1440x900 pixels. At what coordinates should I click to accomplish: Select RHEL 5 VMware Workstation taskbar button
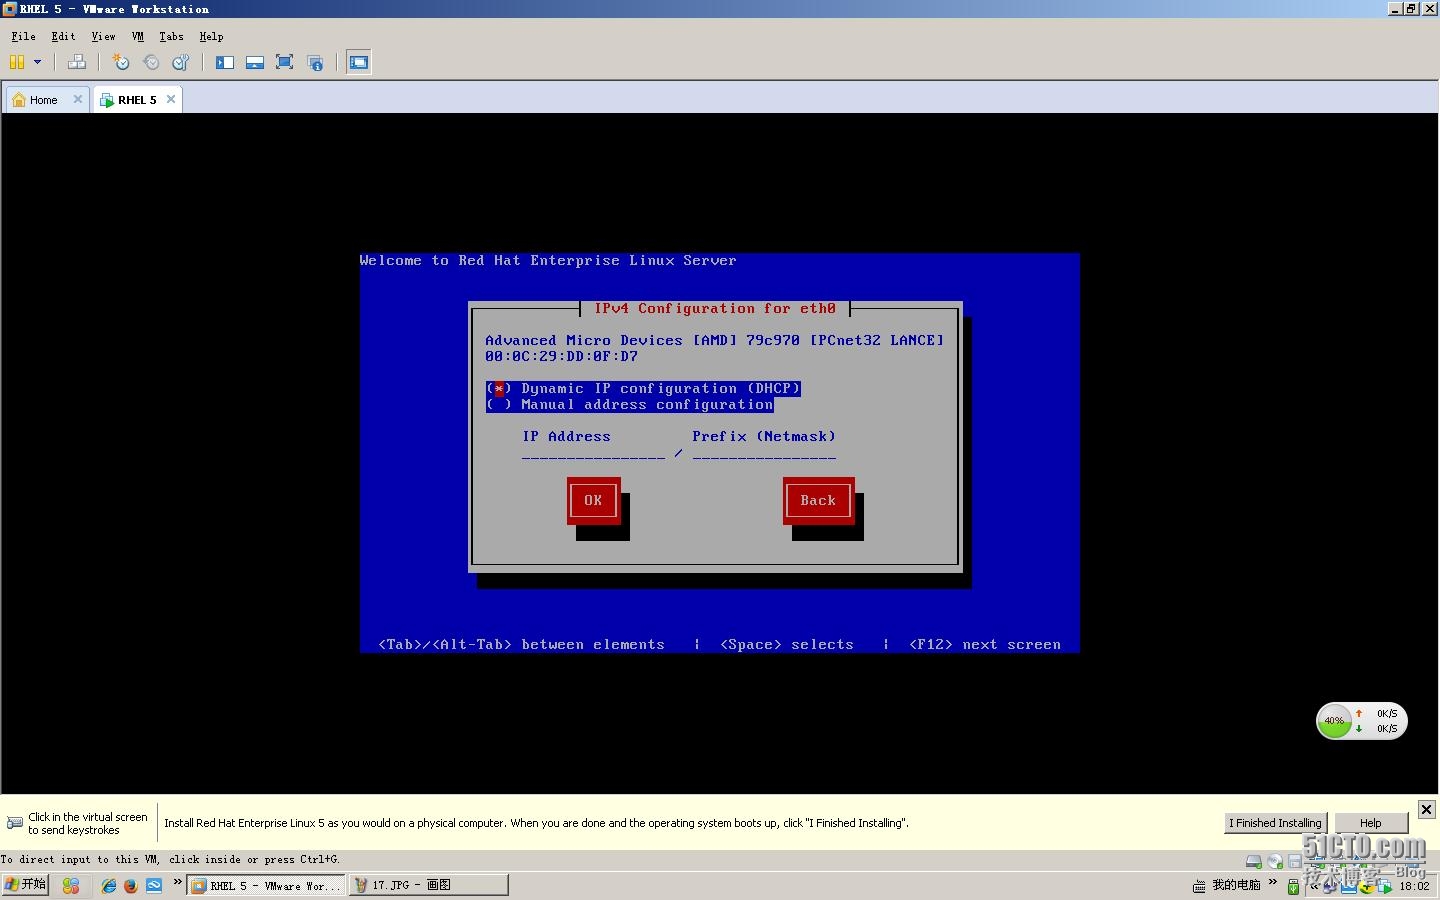pyautogui.click(x=266, y=885)
